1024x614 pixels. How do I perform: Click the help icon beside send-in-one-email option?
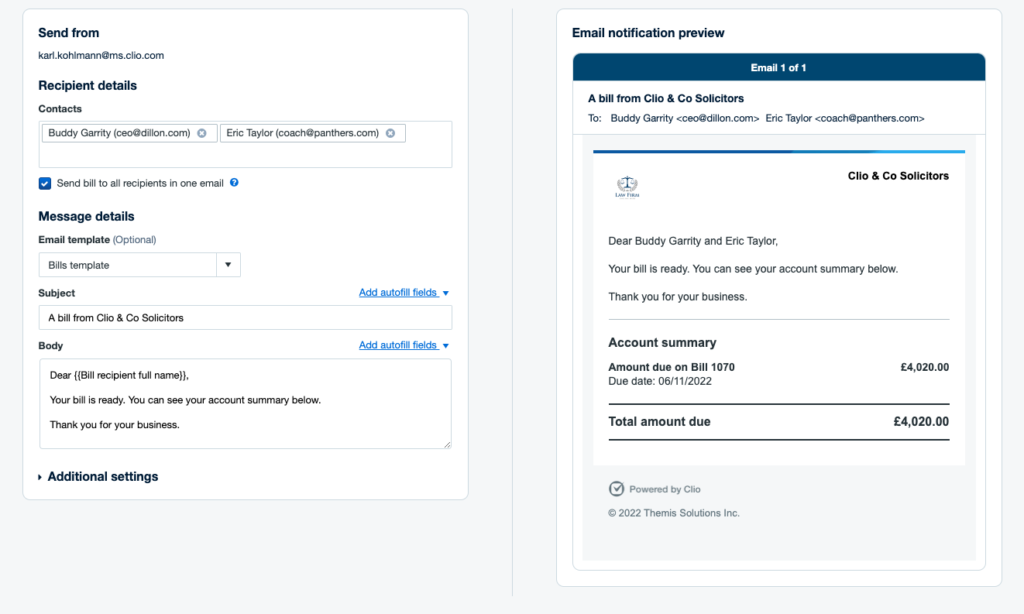tap(234, 183)
